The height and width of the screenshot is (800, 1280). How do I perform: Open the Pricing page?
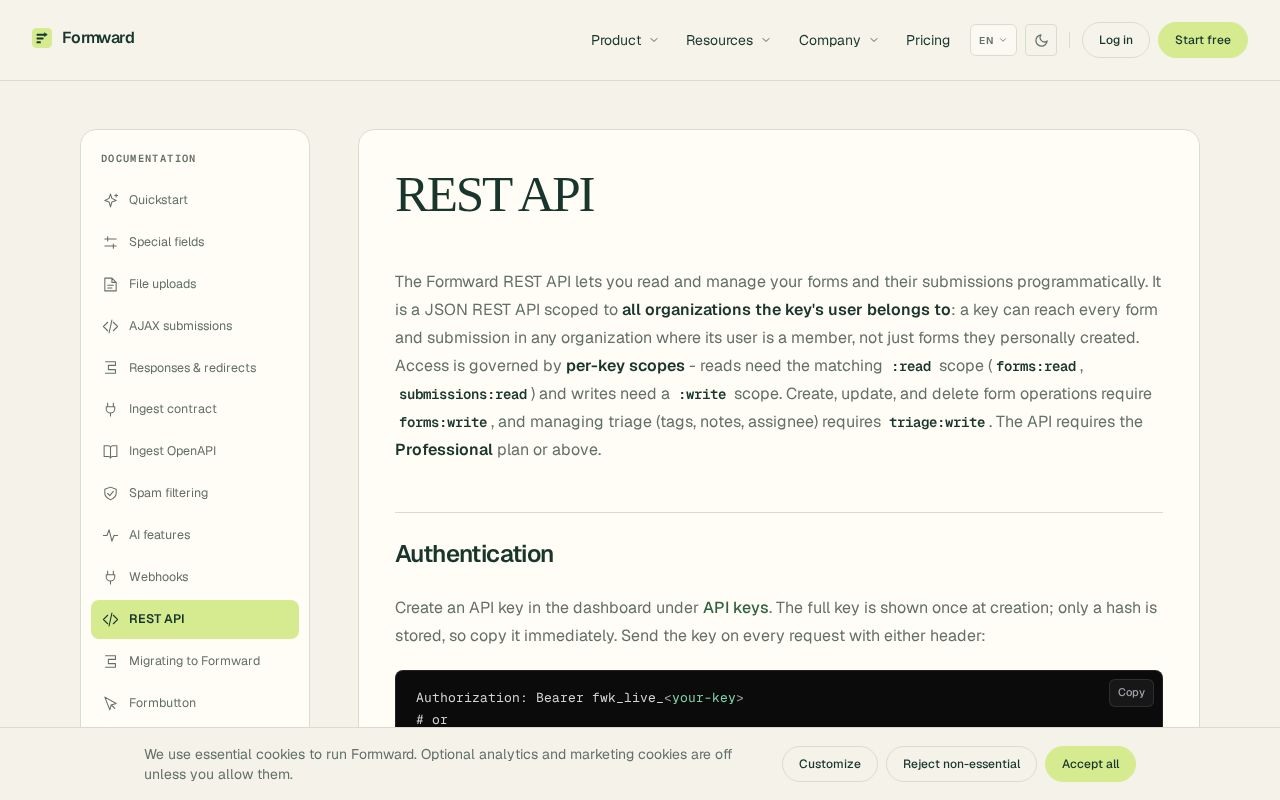click(x=928, y=40)
